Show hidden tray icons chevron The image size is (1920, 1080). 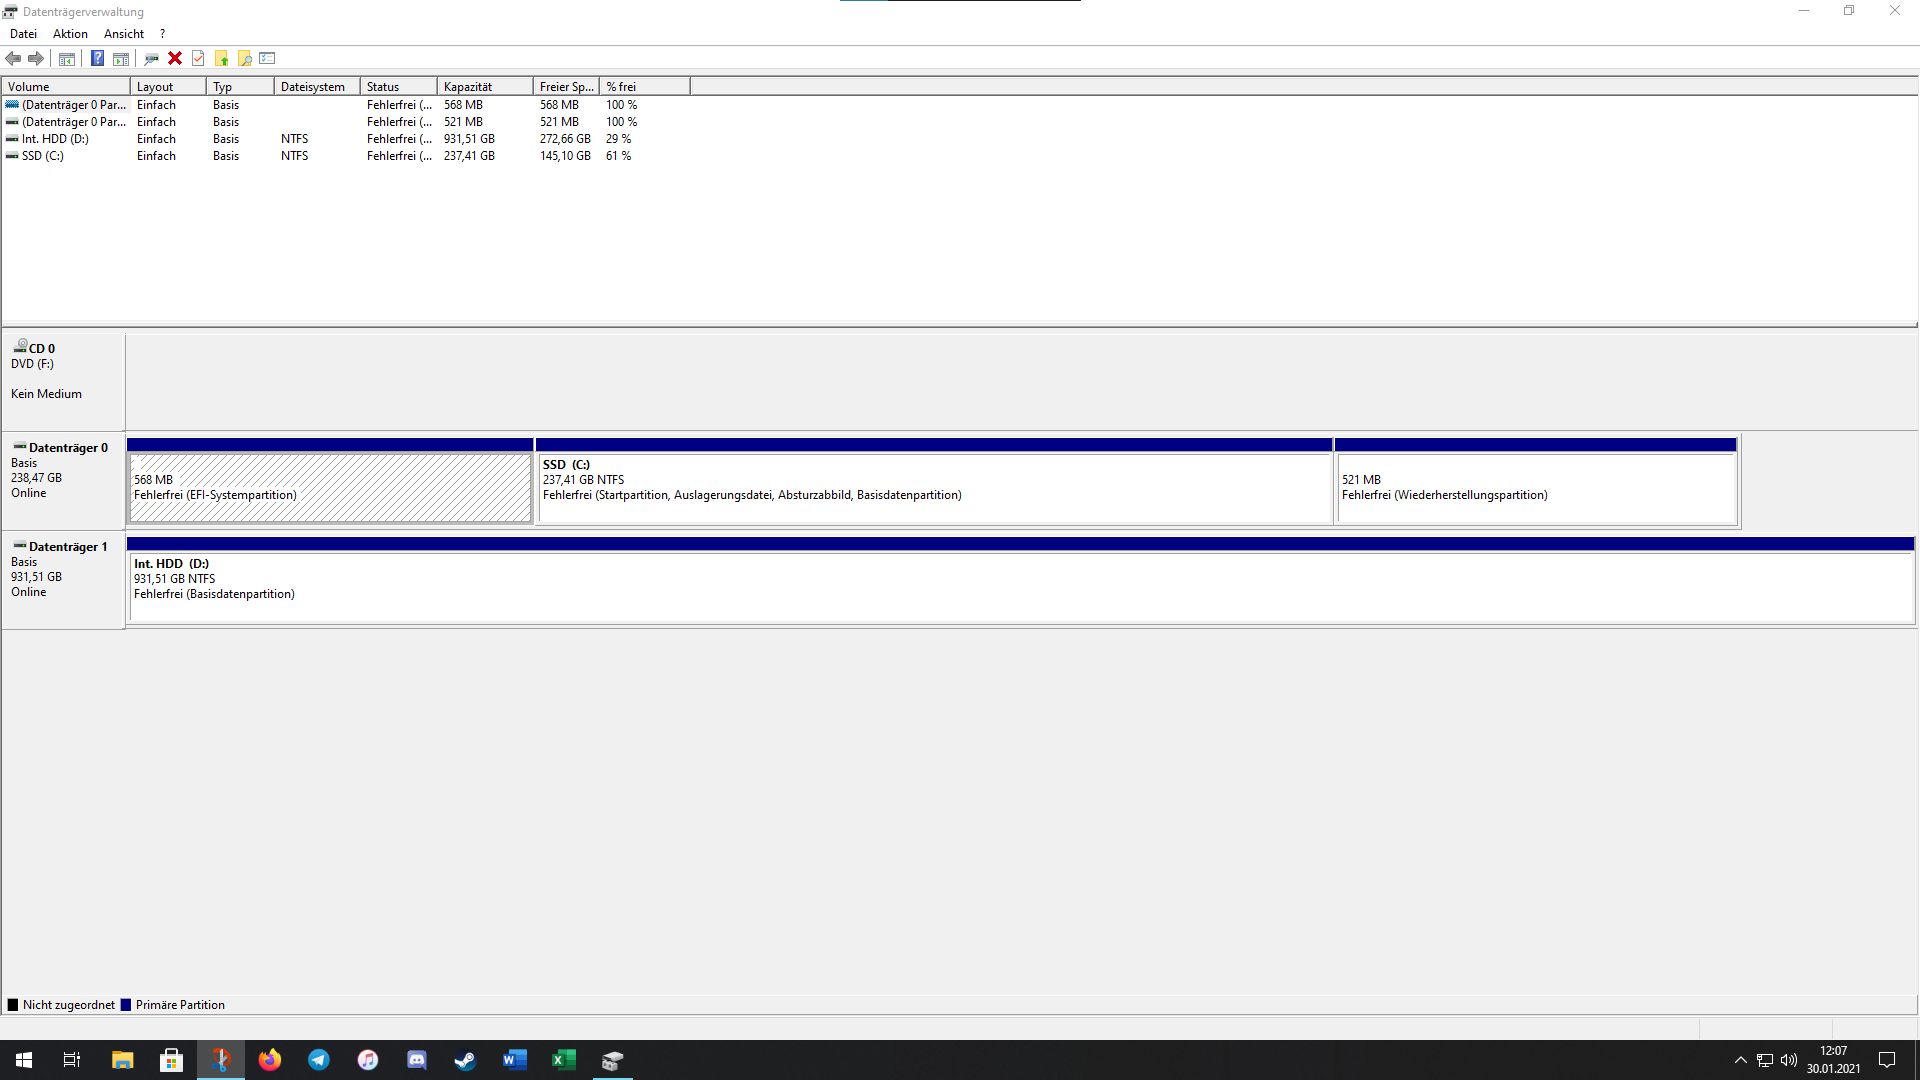pyautogui.click(x=1740, y=1060)
